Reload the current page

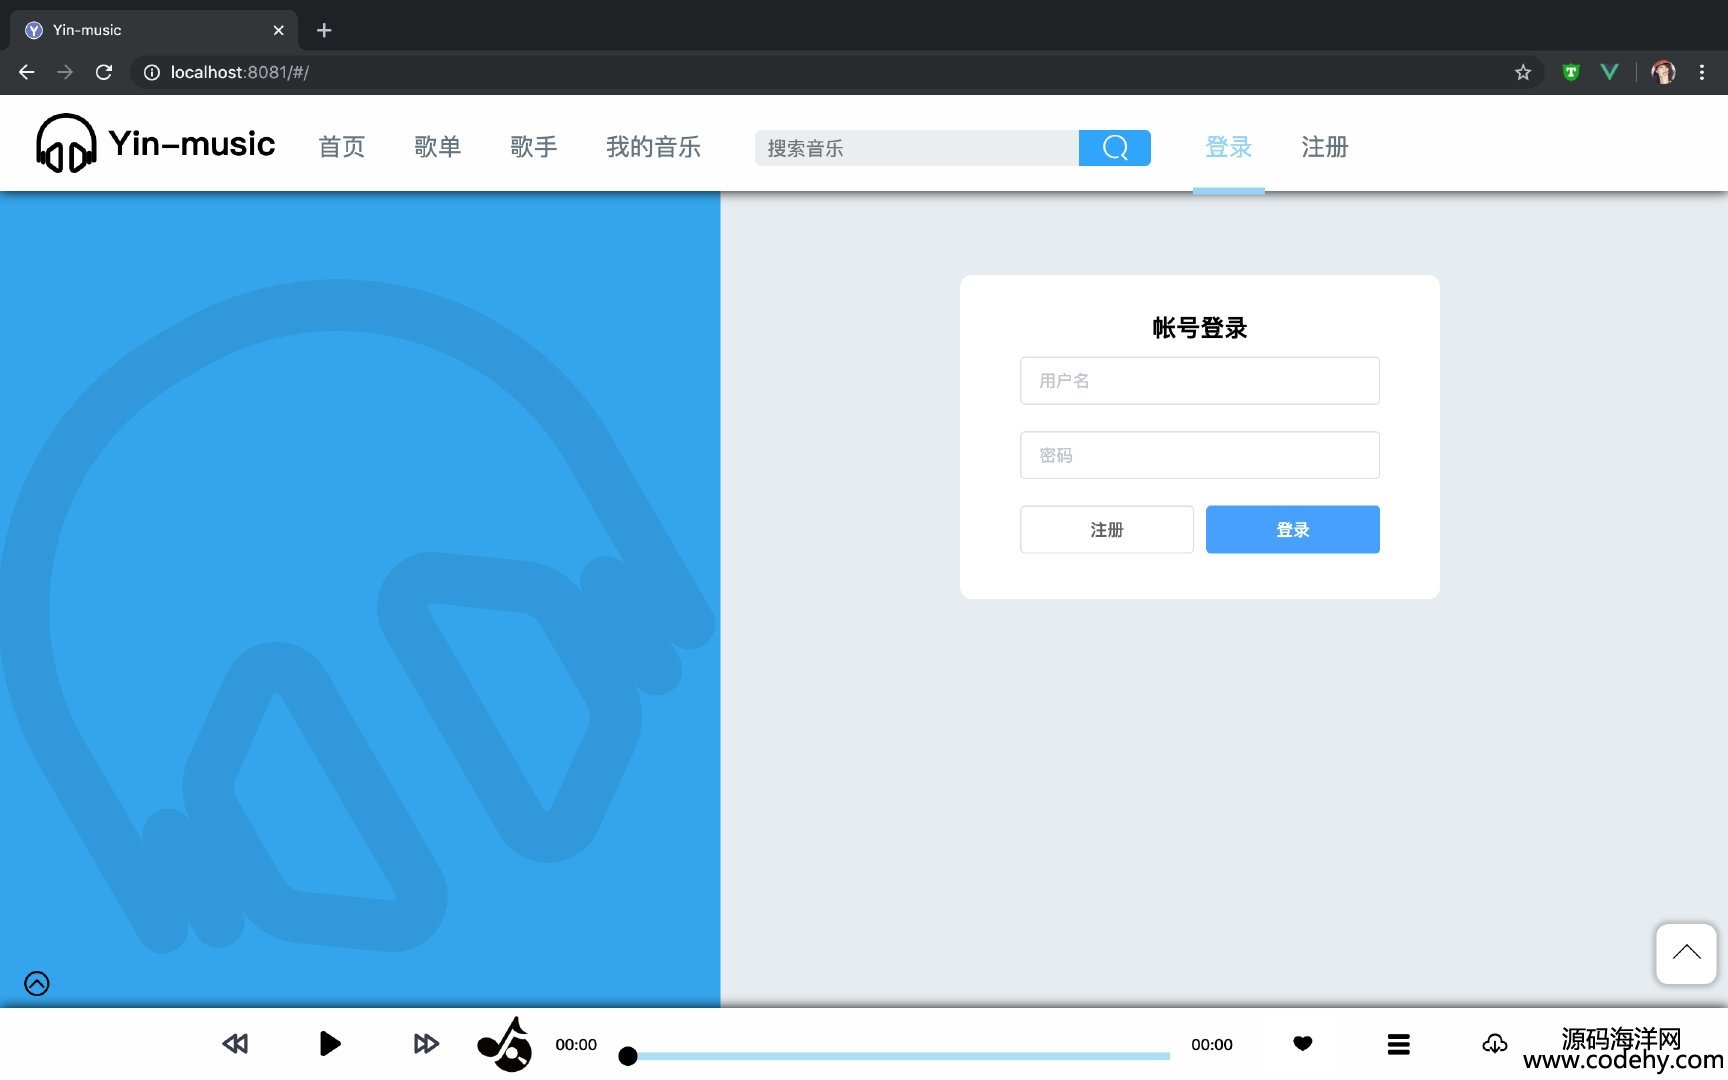(104, 72)
